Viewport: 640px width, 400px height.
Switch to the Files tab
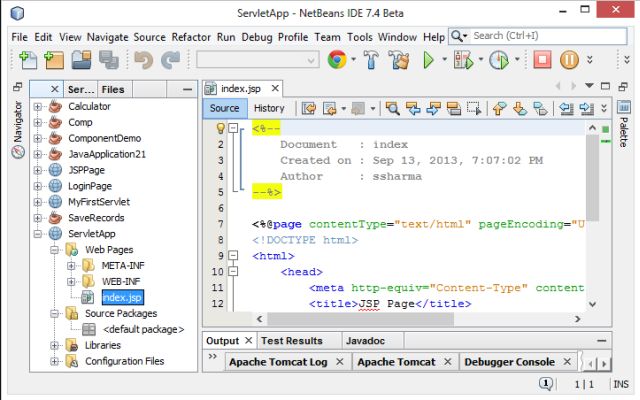113,89
